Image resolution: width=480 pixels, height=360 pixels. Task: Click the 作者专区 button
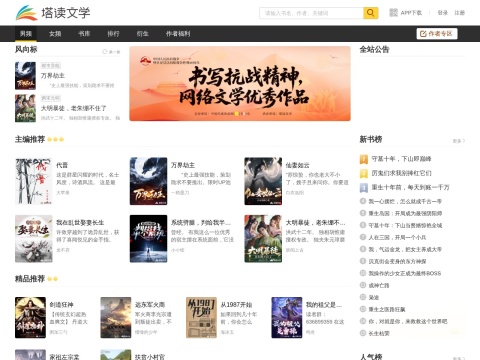(x=437, y=34)
